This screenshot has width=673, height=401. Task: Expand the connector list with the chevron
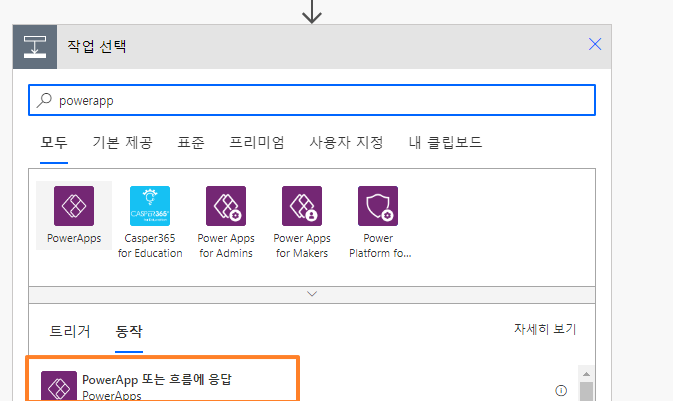pos(312,294)
